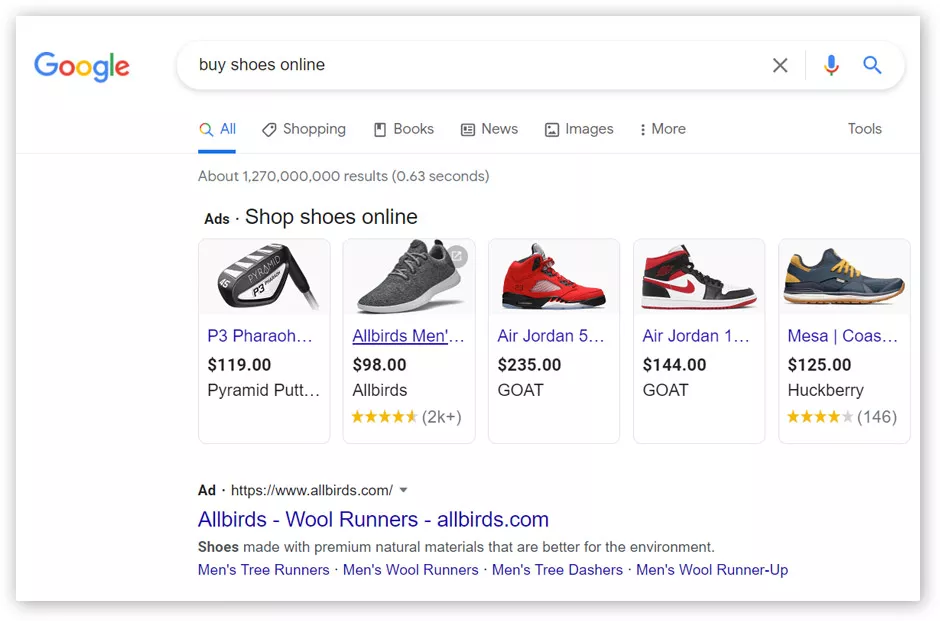
Task: Open the $144.00 Air Jordan 1 listing
Action: (x=696, y=336)
